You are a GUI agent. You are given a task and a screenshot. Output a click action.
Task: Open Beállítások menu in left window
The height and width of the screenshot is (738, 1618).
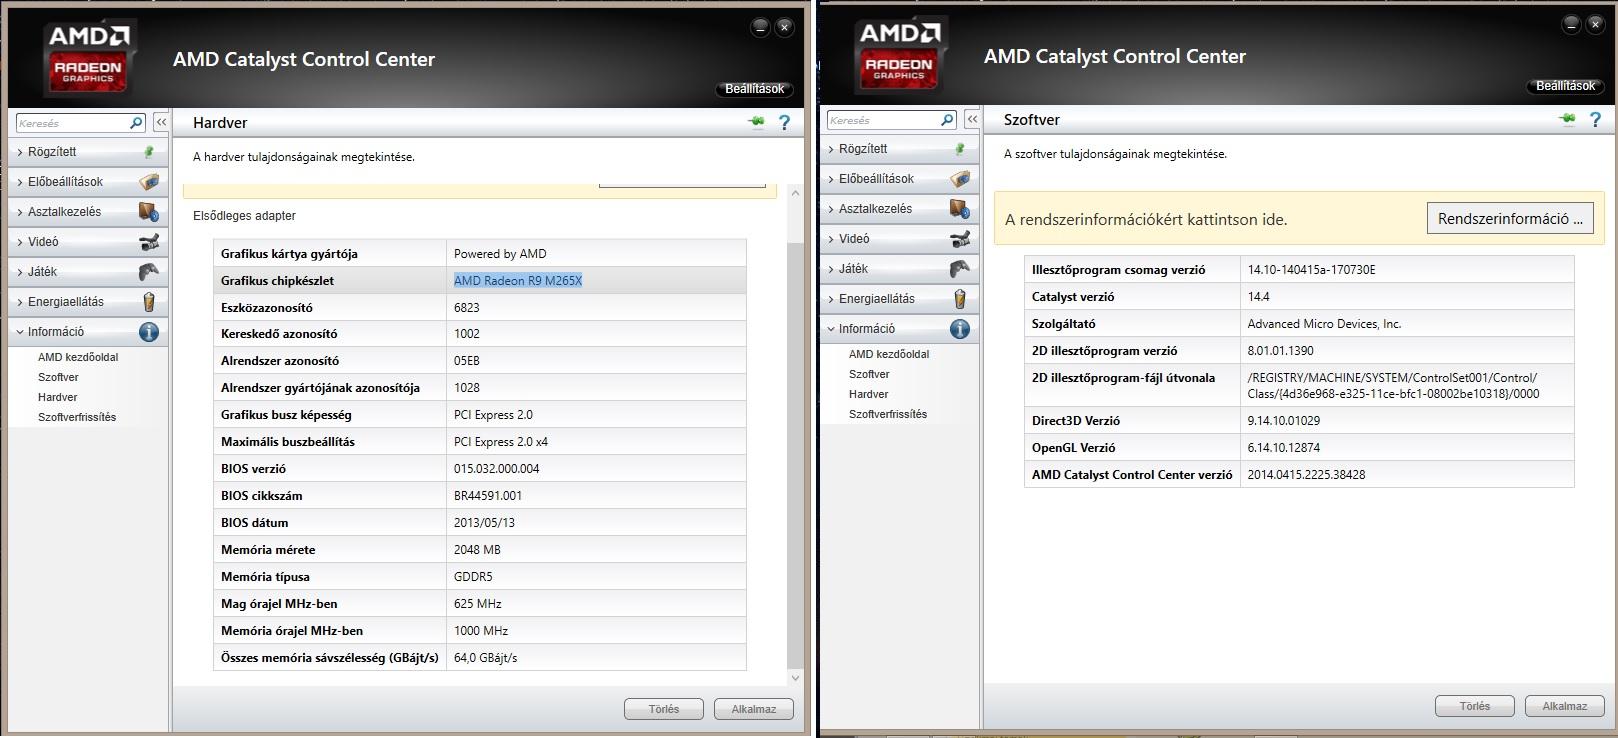click(755, 89)
